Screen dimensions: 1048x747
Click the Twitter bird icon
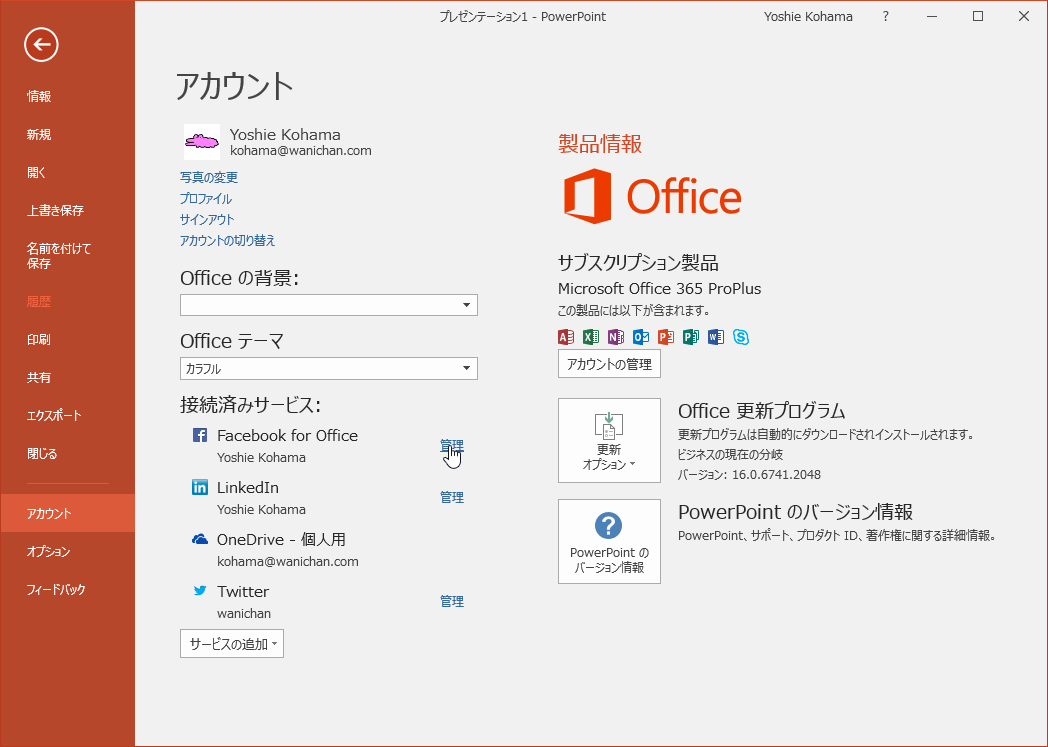200,591
